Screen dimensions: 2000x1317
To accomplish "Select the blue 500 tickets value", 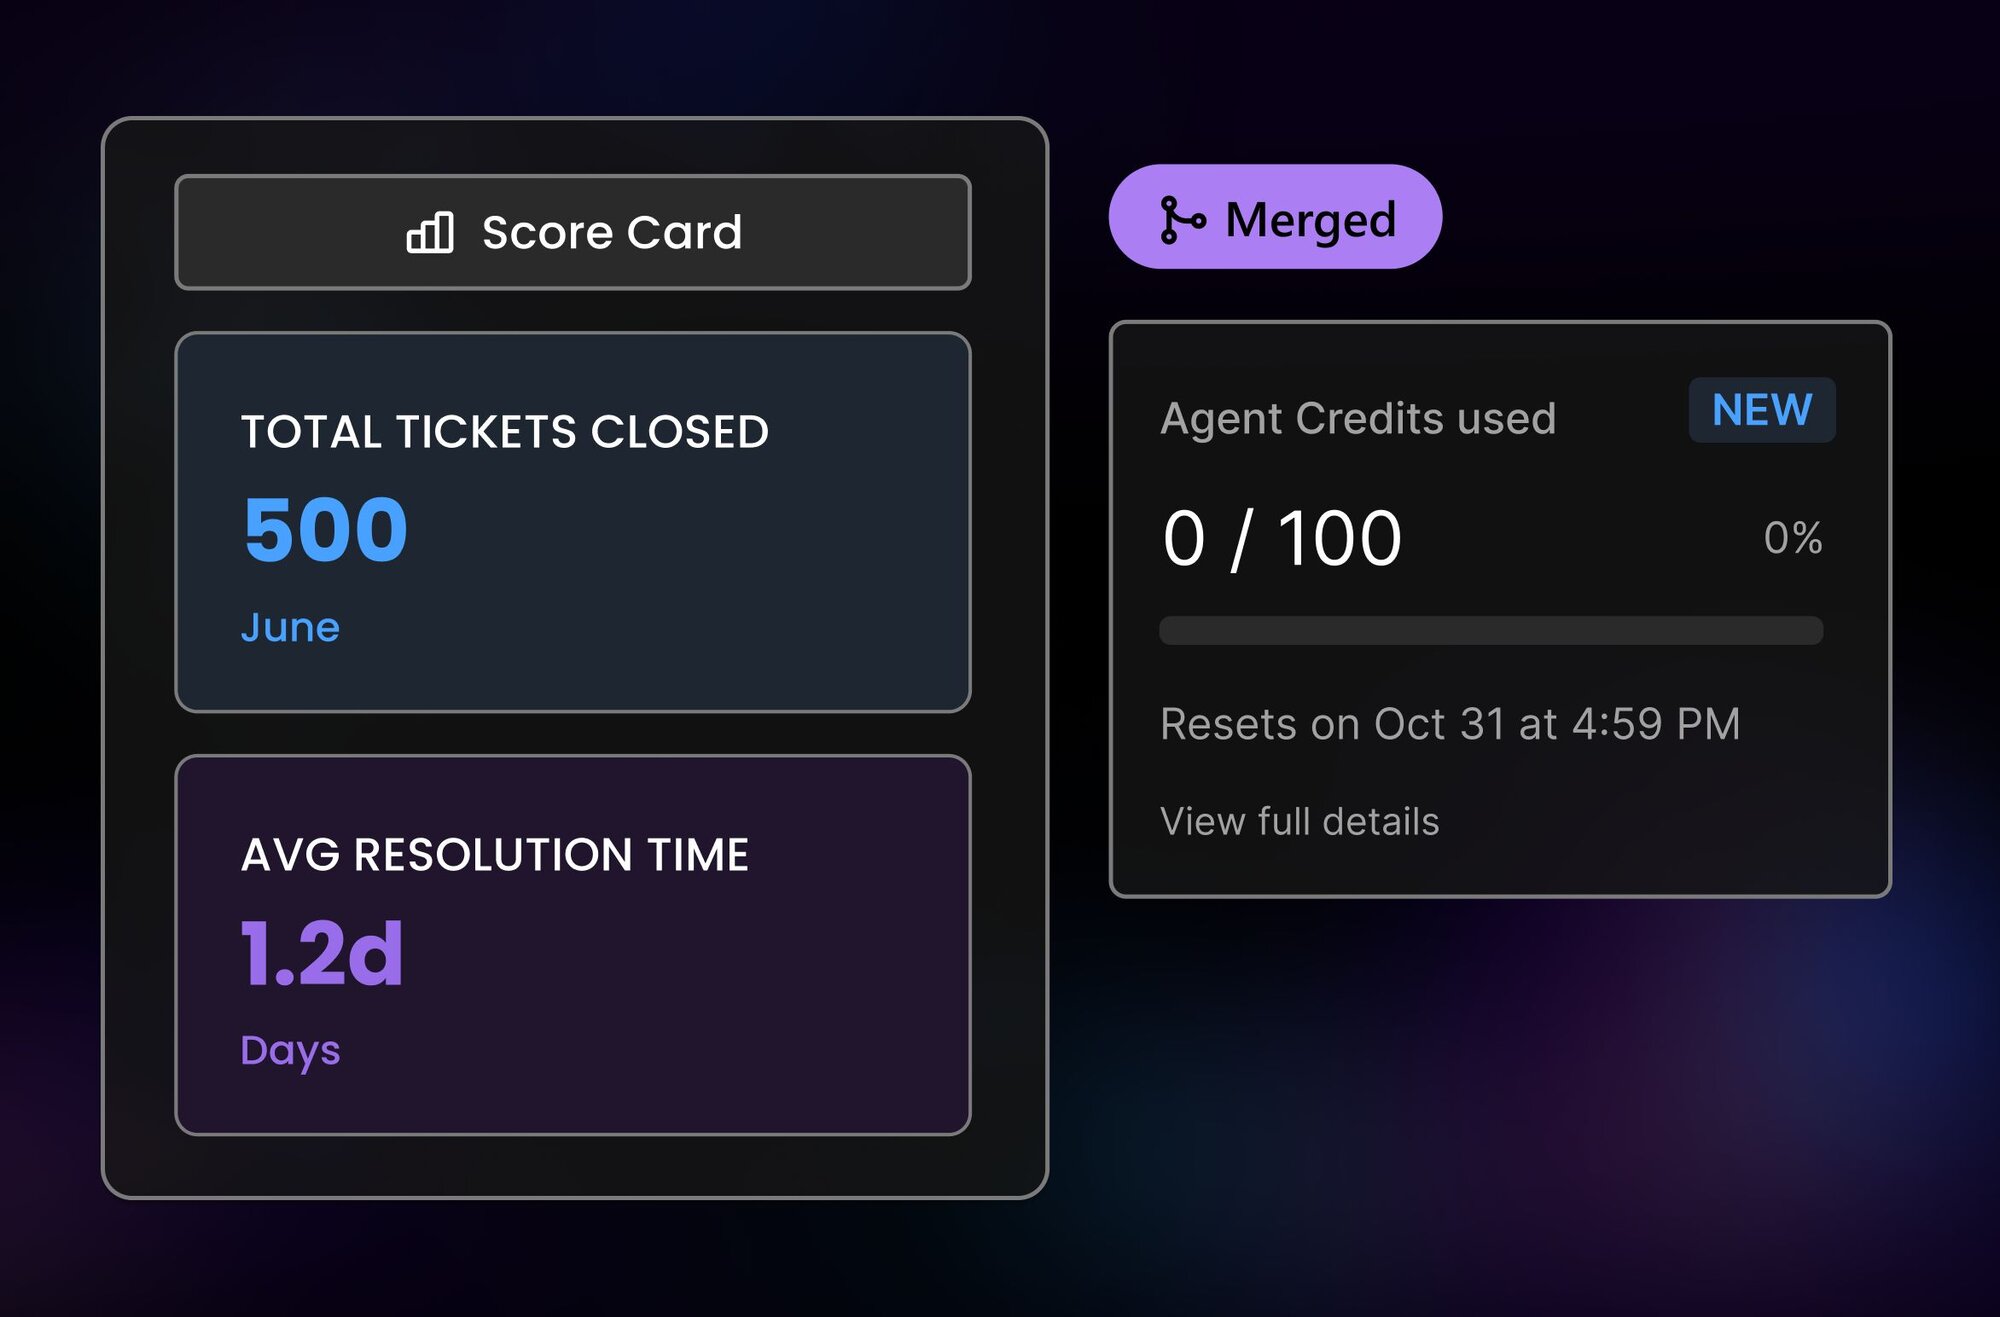I will tap(325, 530).
